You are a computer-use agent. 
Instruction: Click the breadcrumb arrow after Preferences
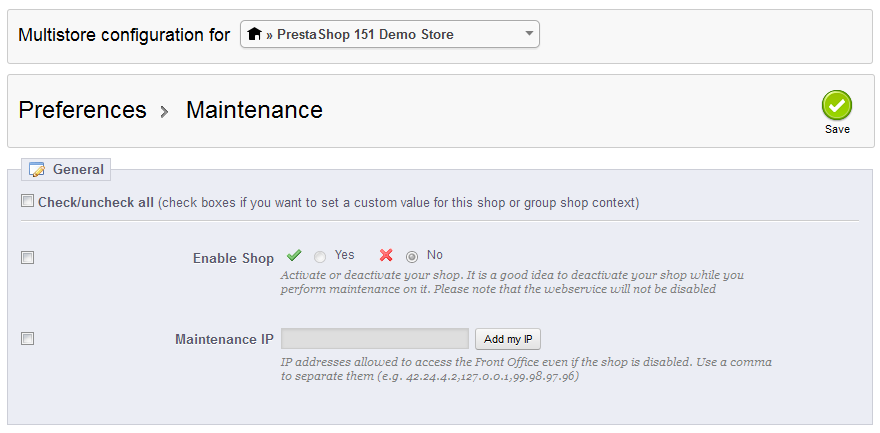pos(166,111)
